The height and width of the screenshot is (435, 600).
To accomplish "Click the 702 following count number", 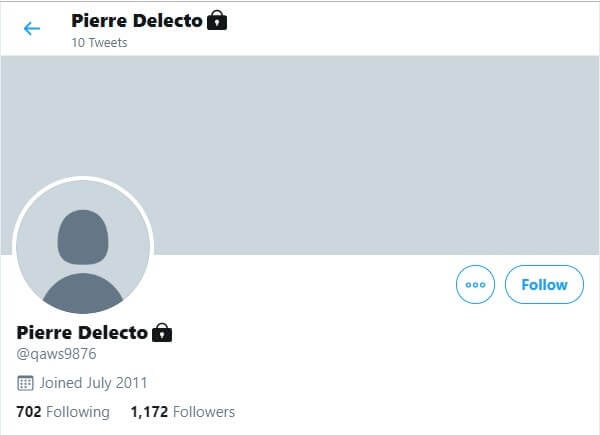I will [29, 412].
